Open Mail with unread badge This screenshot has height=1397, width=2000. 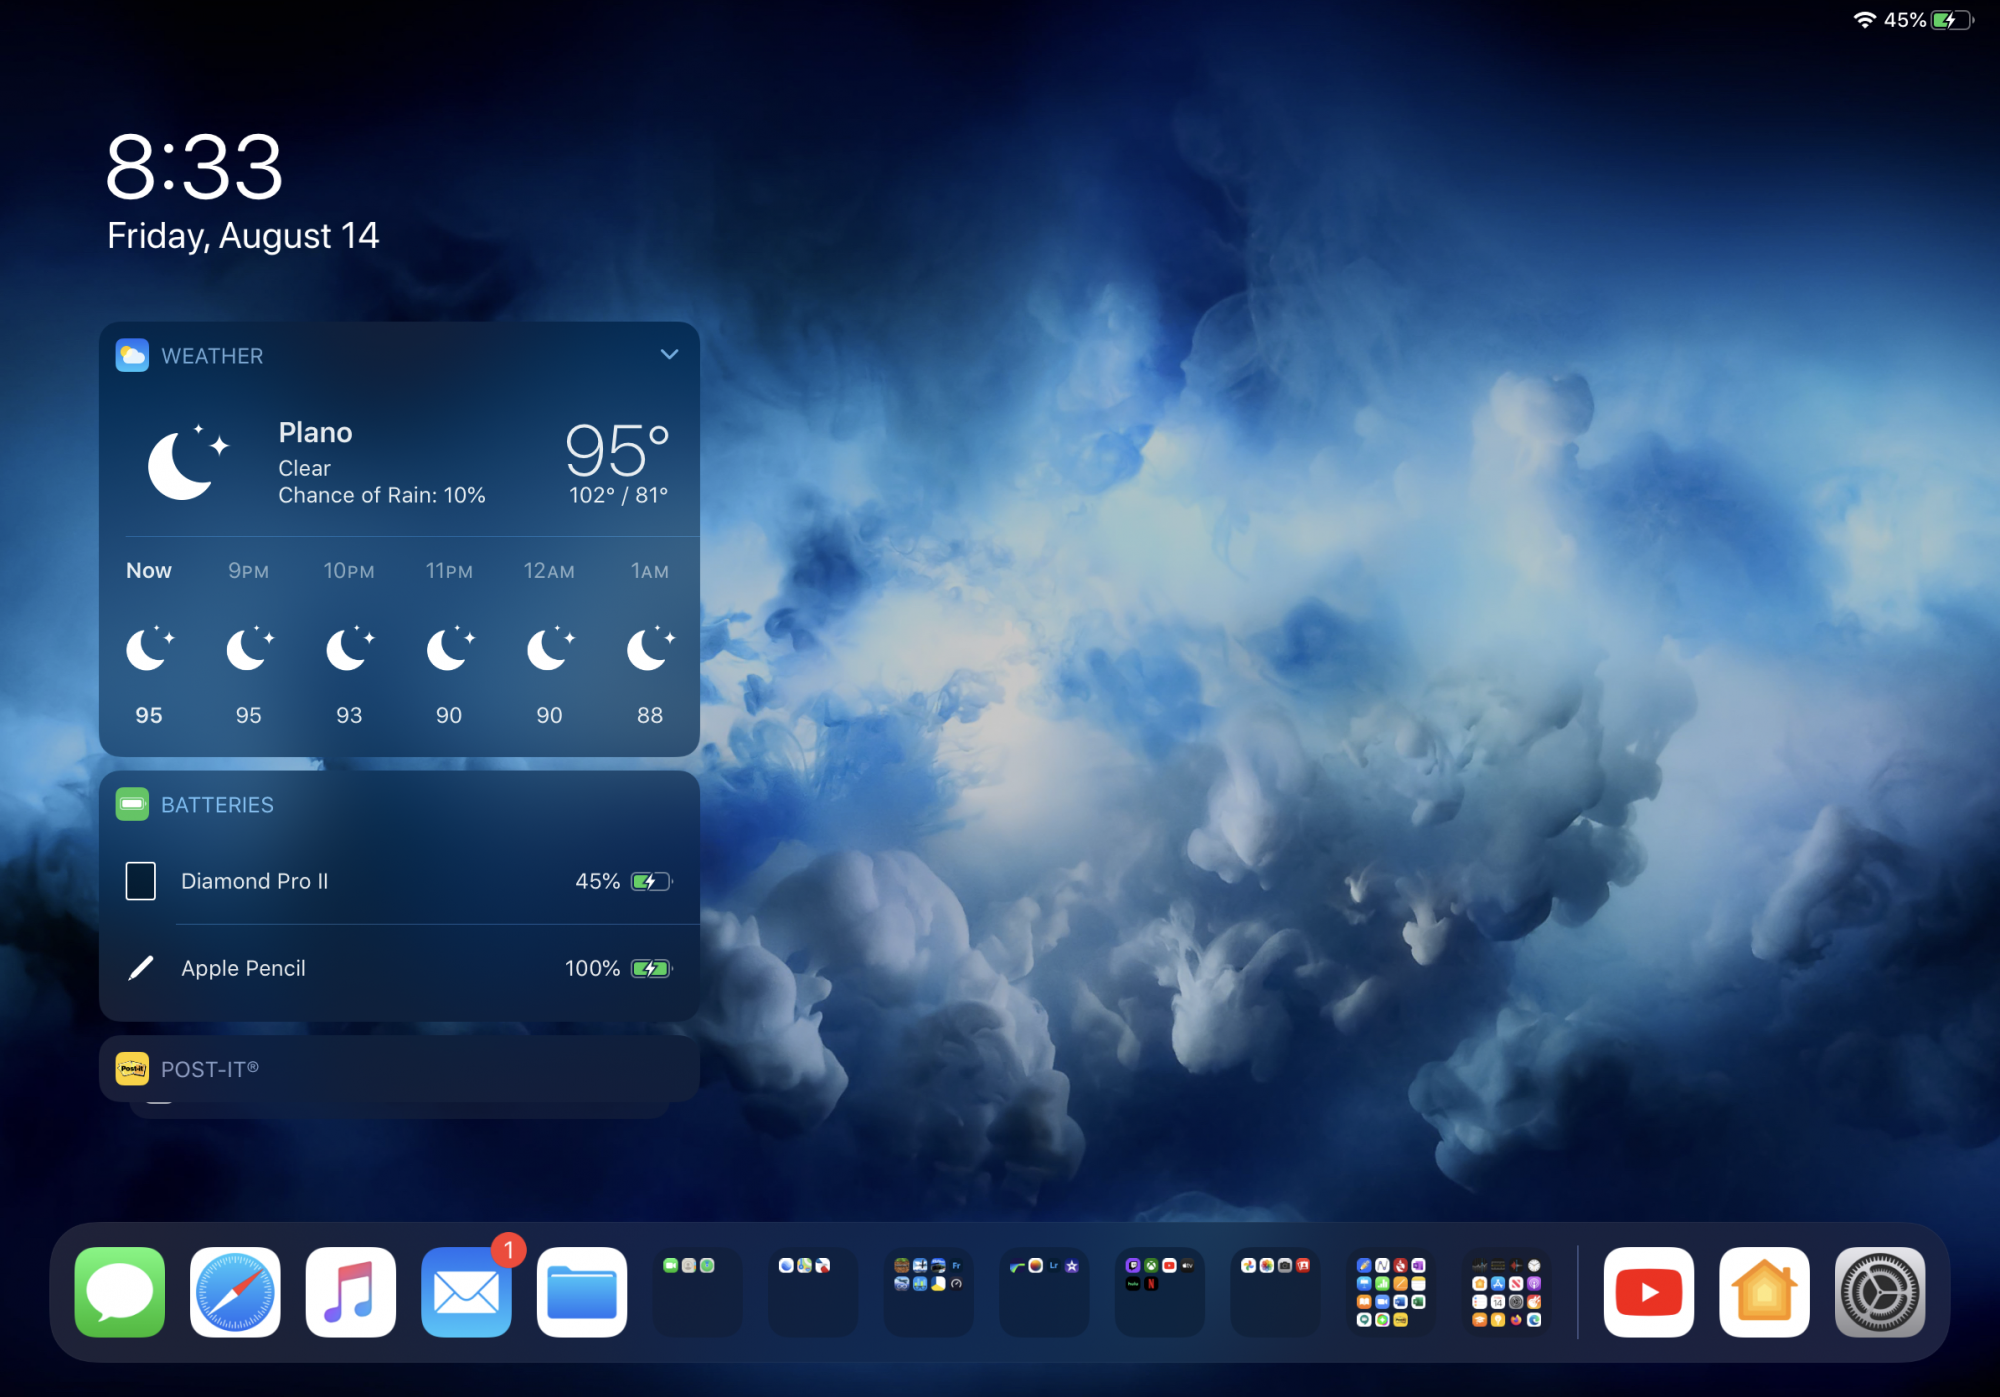point(466,1291)
